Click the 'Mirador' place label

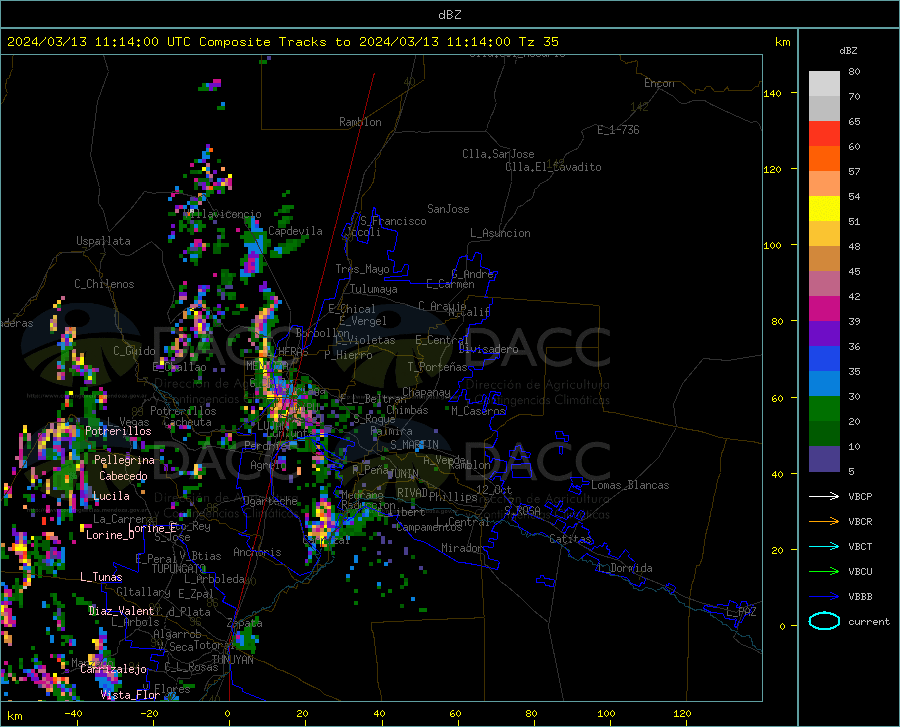coord(462,548)
